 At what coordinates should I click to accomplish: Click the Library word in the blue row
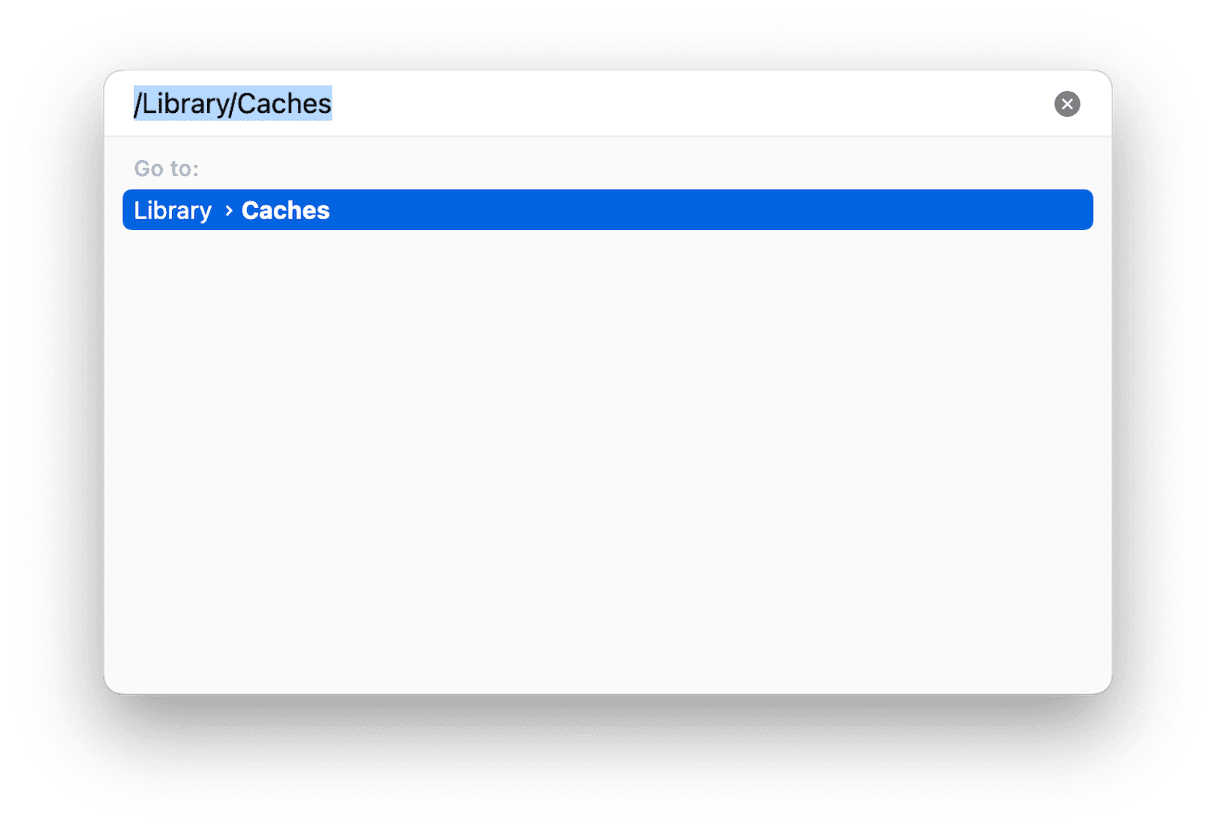173,211
